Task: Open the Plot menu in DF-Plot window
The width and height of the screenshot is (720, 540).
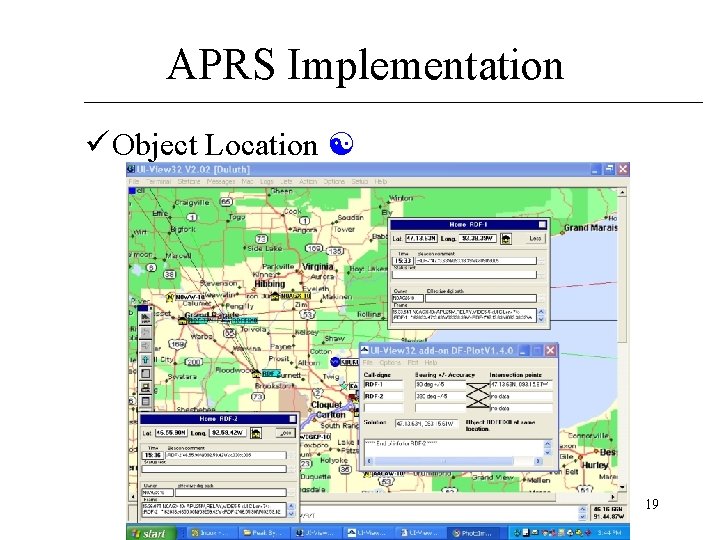Action: 412,363
